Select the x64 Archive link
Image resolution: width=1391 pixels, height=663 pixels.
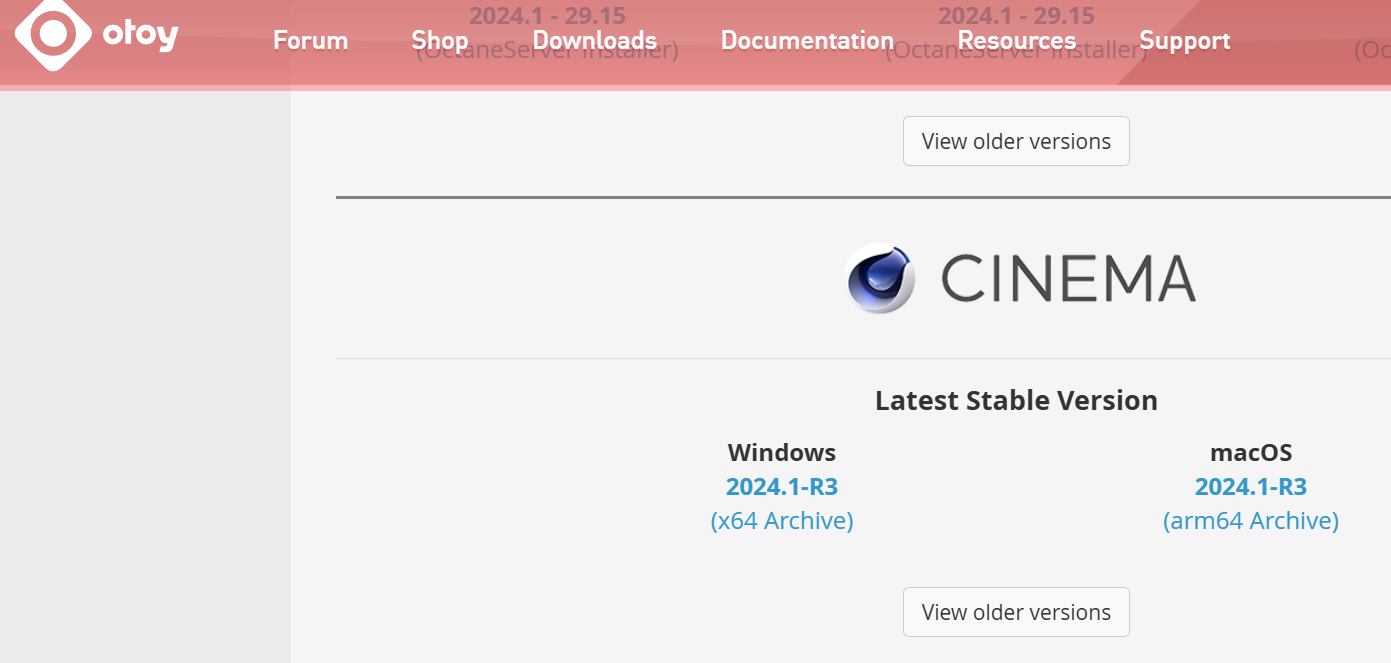point(782,521)
